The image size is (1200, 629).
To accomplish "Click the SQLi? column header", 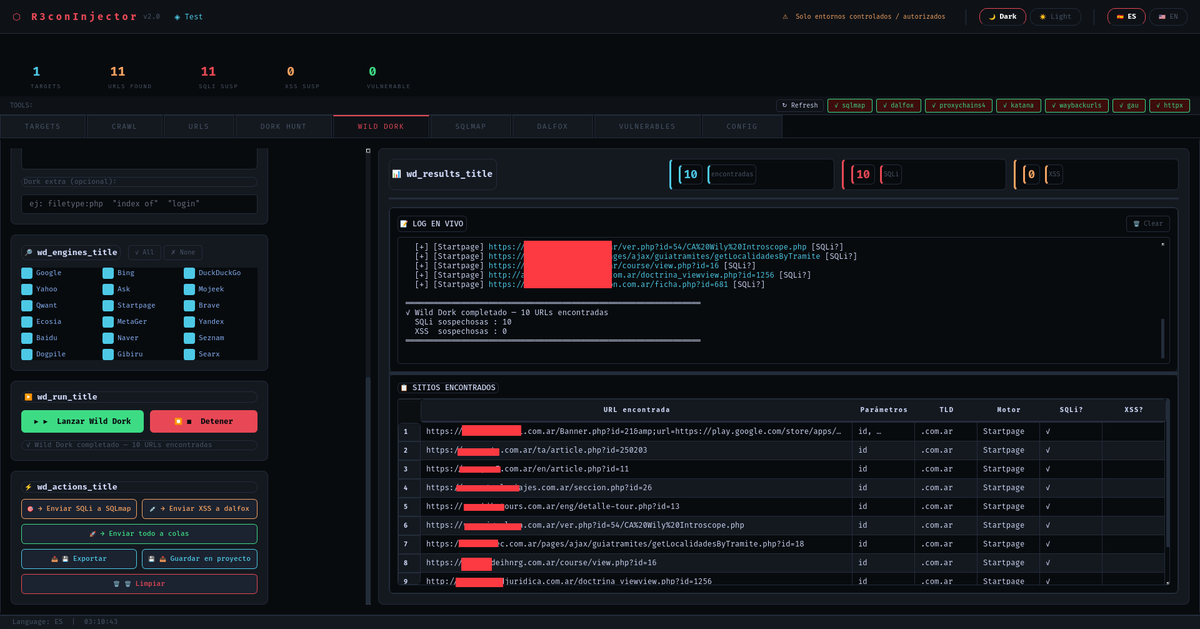I will coord(1071,409).
